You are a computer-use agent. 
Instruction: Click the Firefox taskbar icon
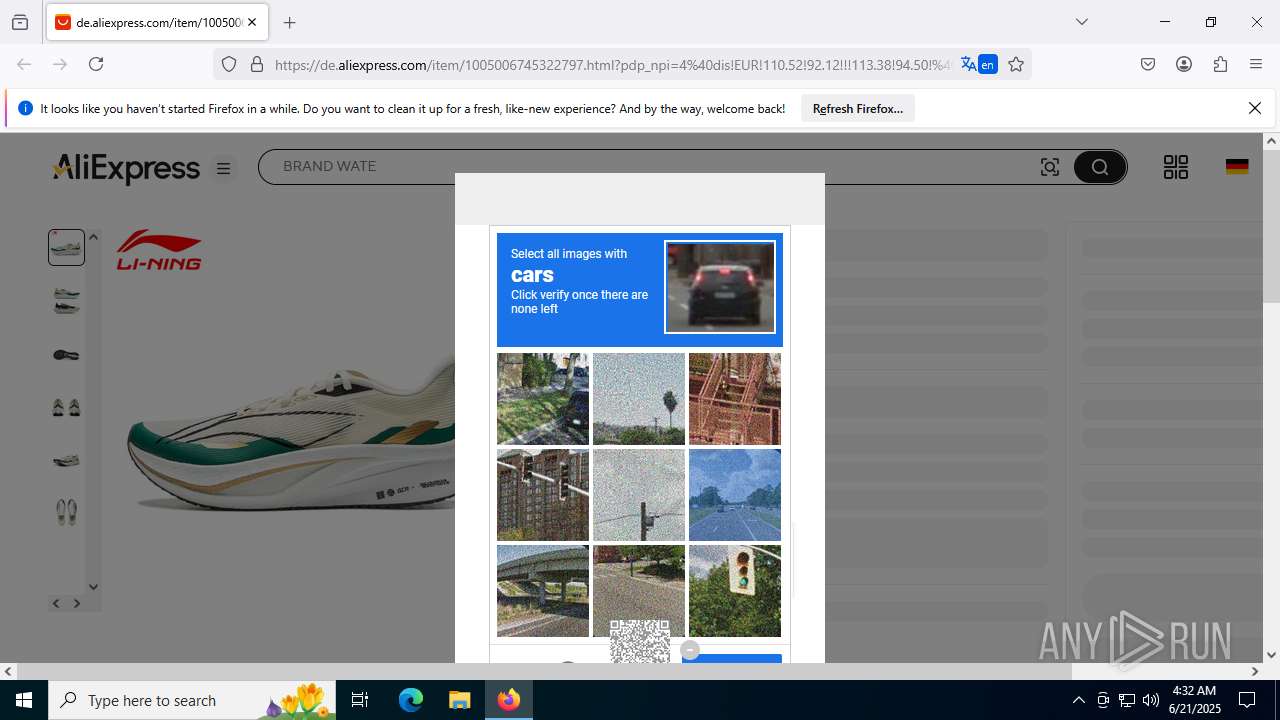coord(509,700)
